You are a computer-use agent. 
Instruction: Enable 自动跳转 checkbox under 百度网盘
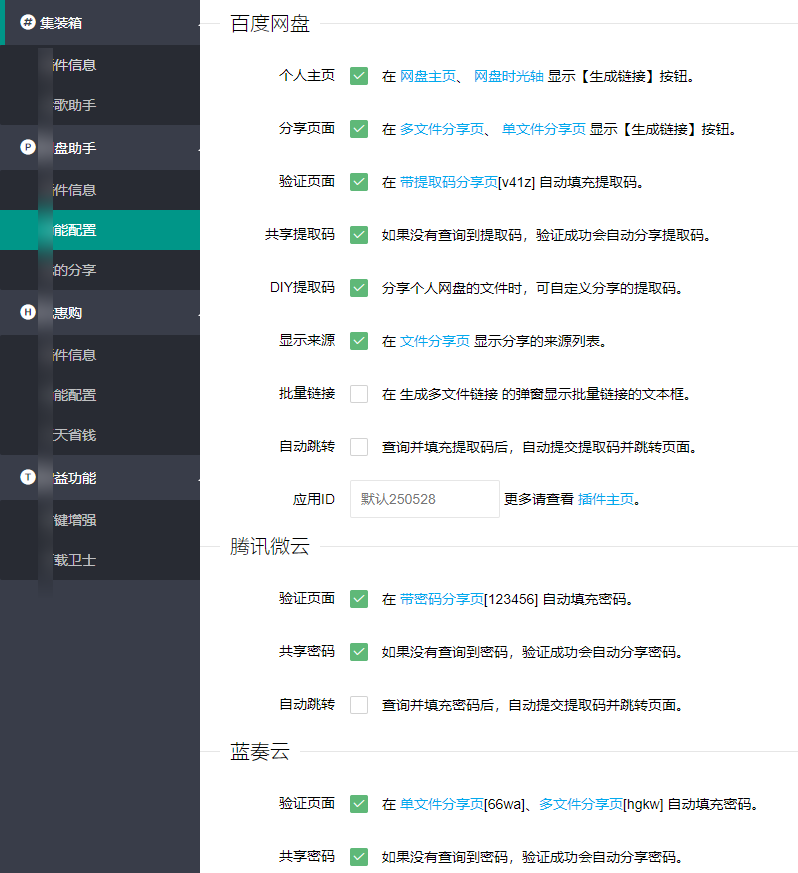coord(359,447)
